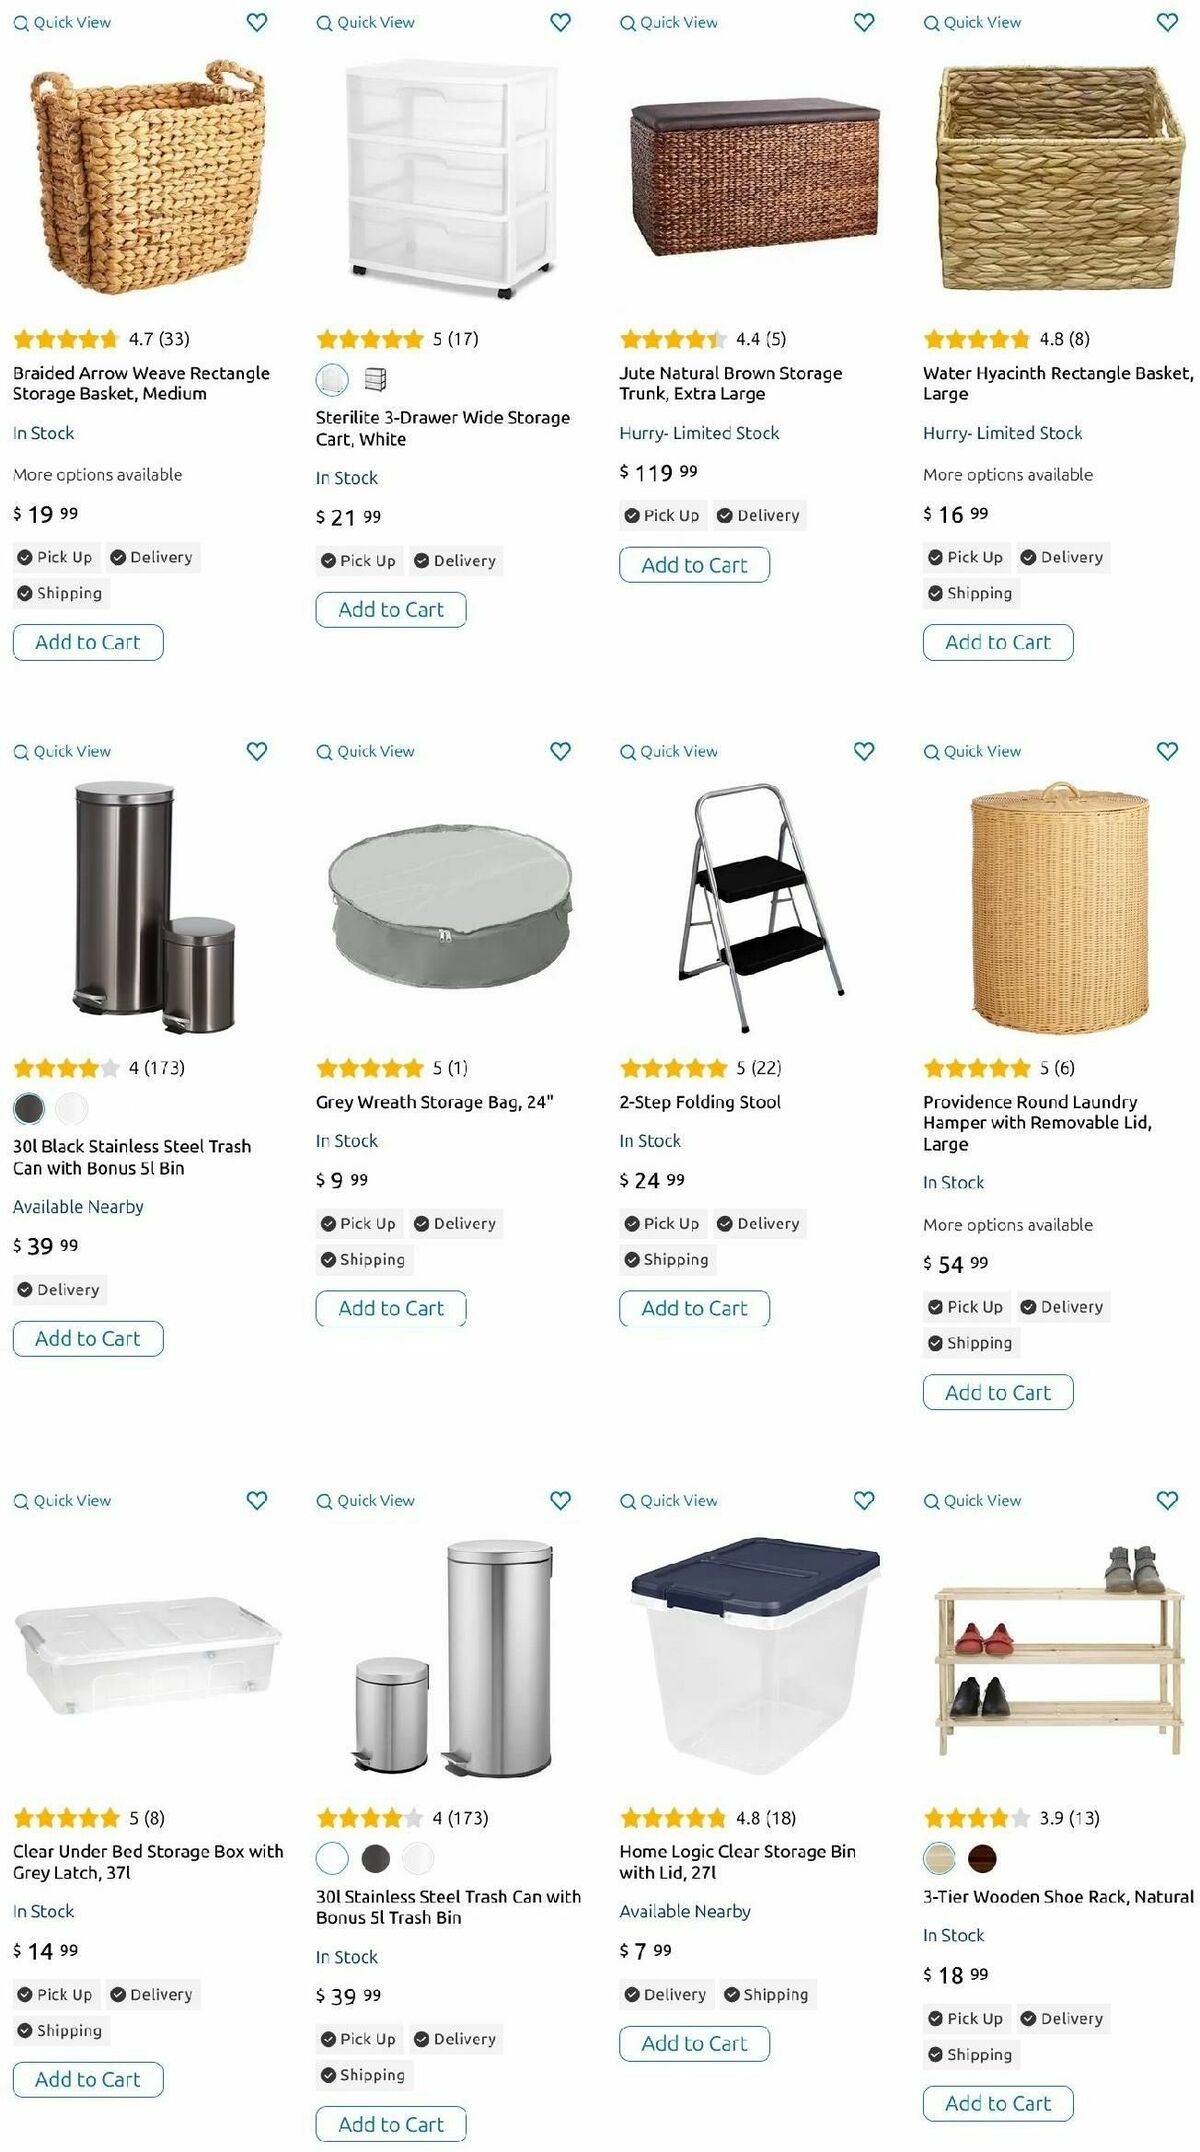The width and height of the screenshot is (1200, 2152).
Task: Open Quick View for 2-Step Folding Stool
Action: click(669, 751)
